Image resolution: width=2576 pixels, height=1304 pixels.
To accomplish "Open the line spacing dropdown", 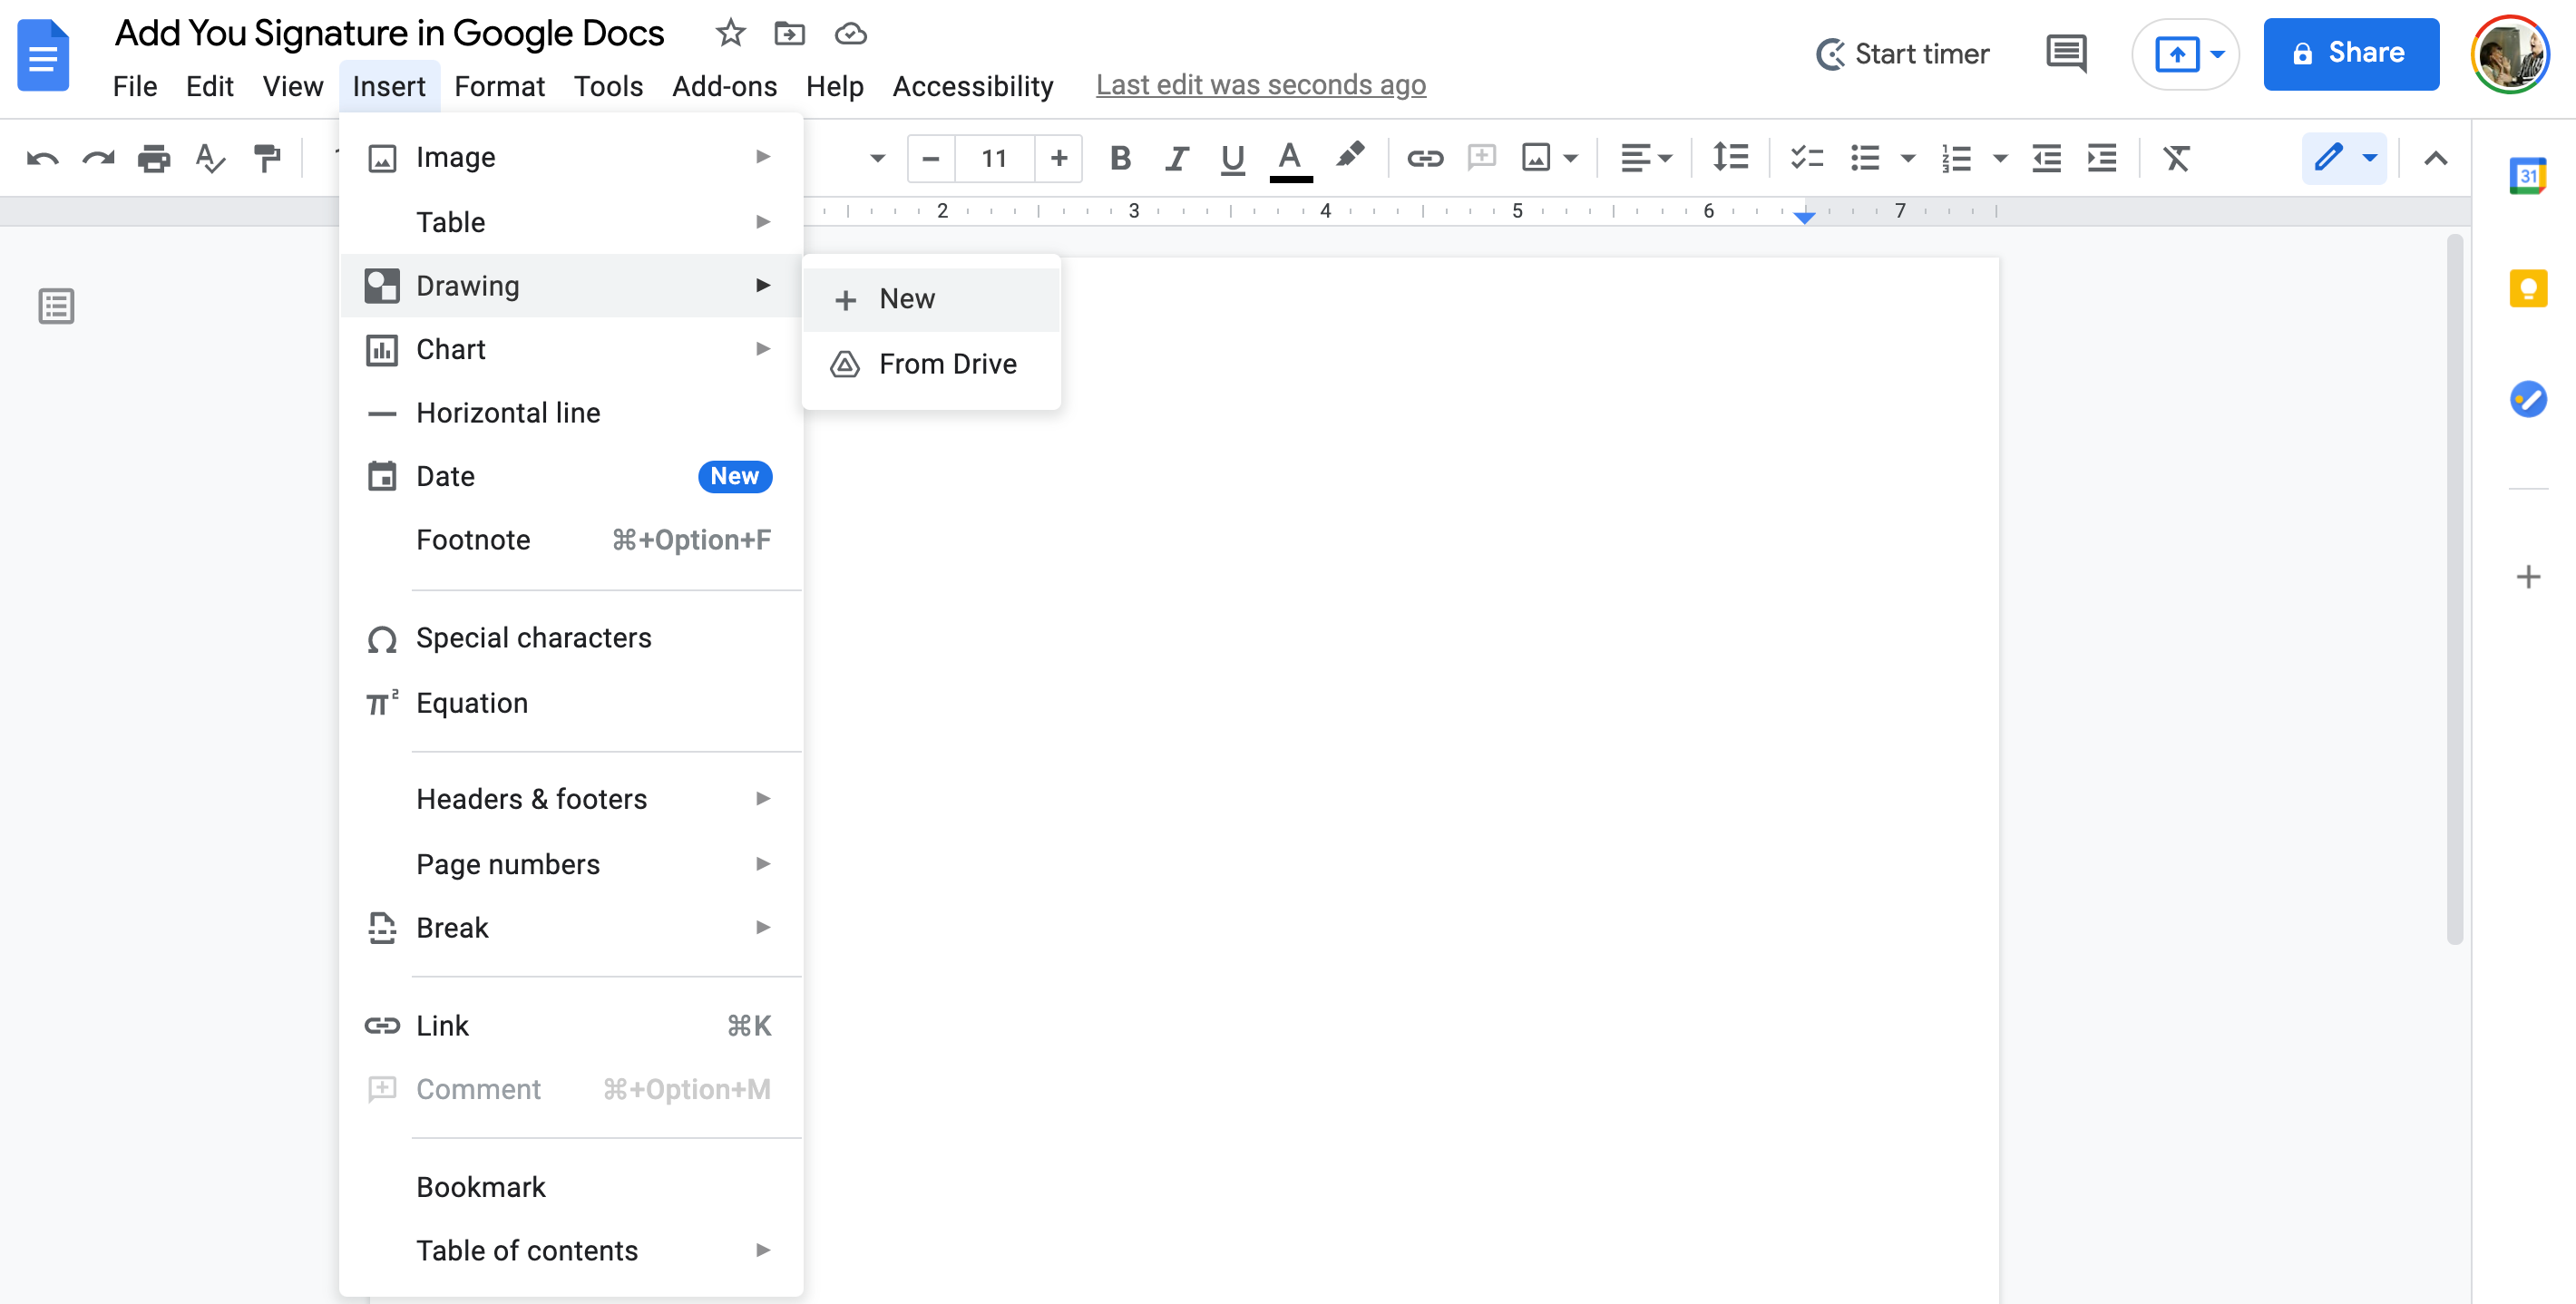I will [x=1731, y=158].
